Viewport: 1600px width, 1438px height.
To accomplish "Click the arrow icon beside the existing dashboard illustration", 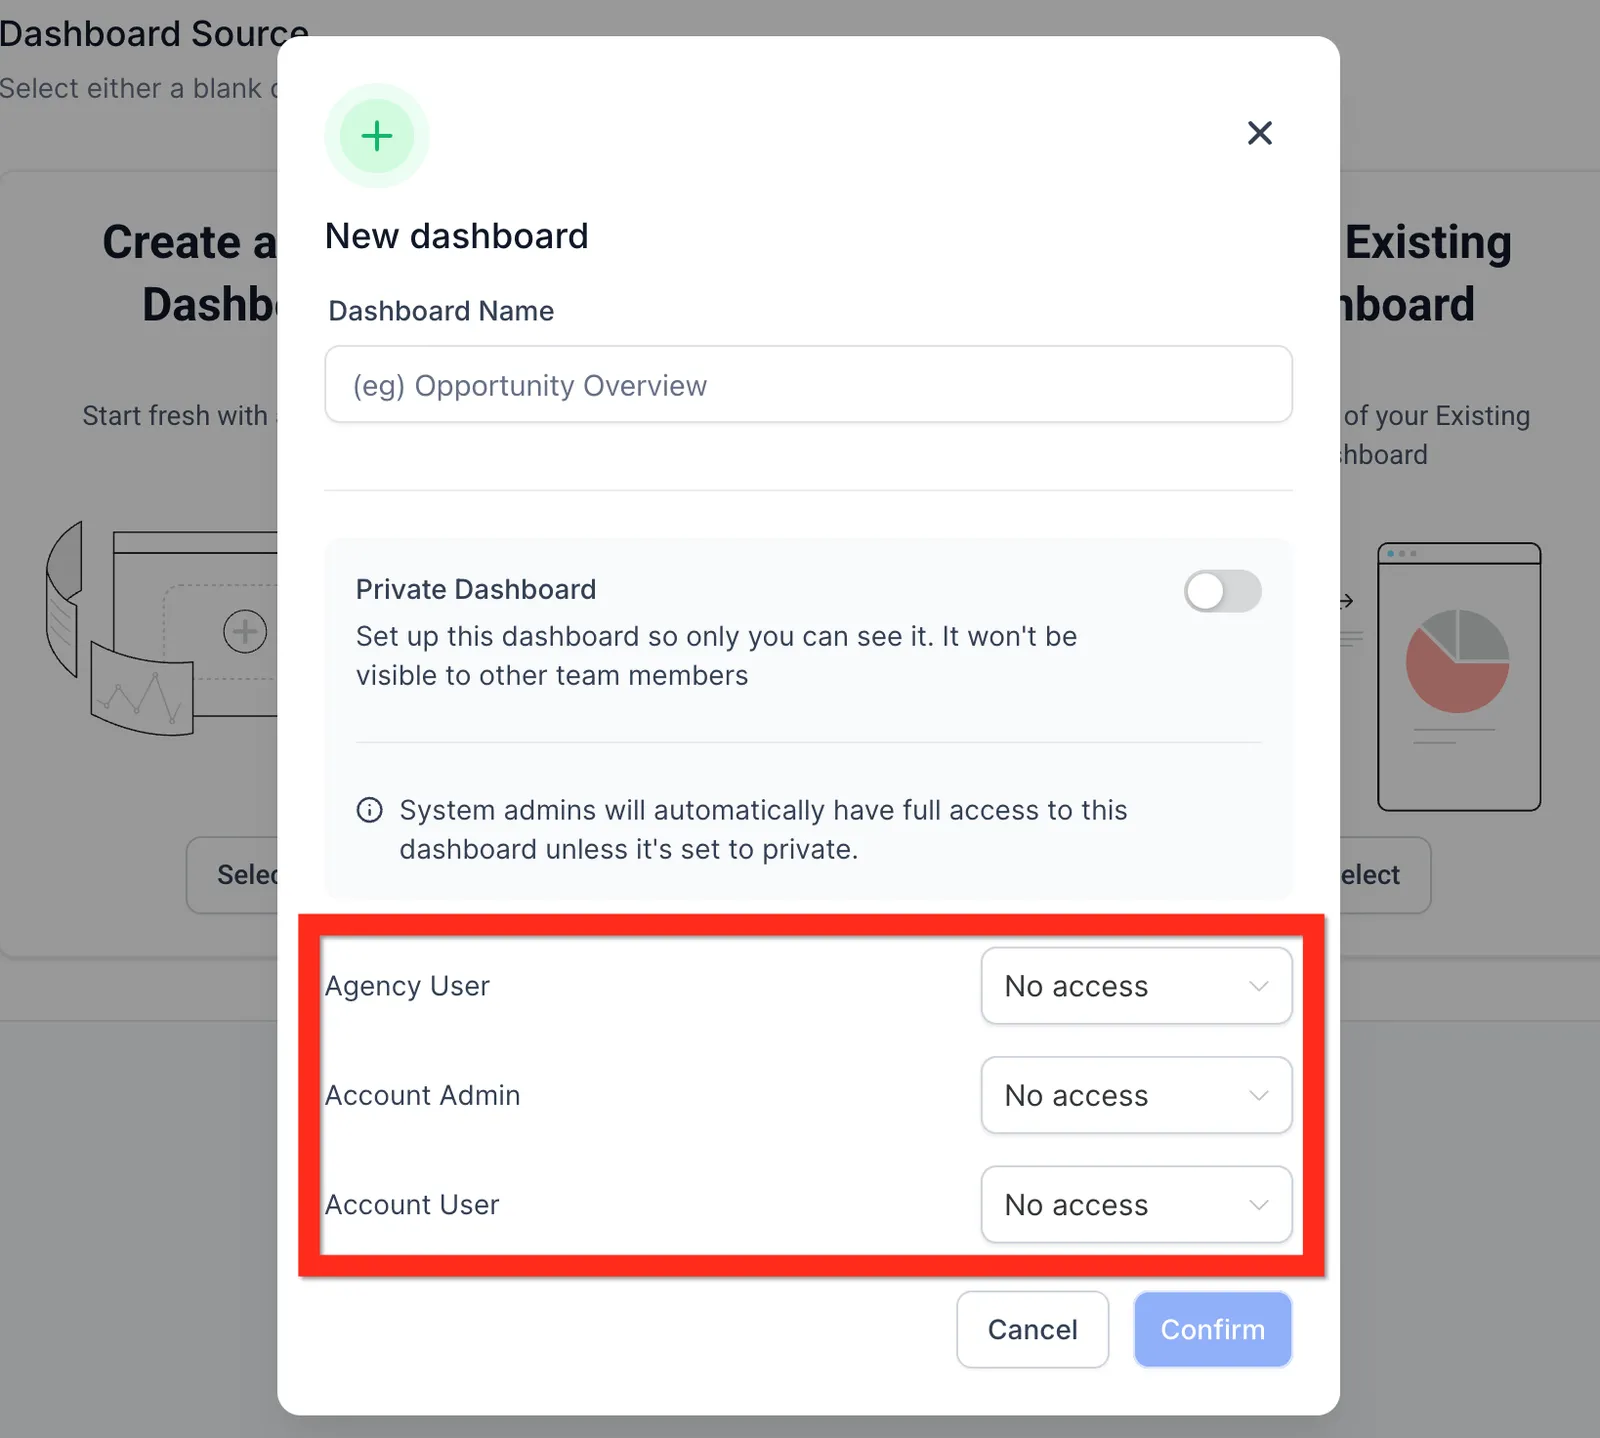I will pos(1346,601).
